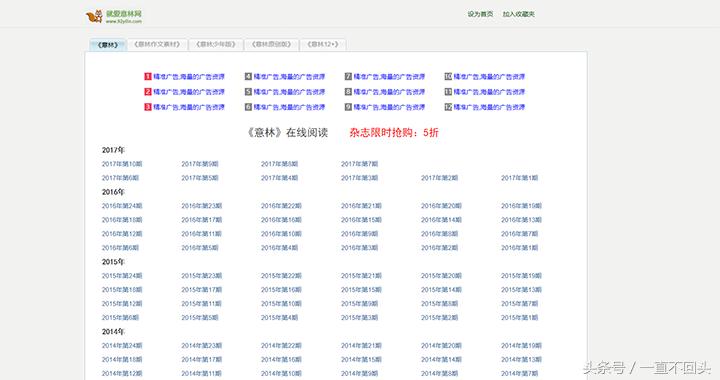Click the squirrel logo of the site

(x=95, y=17)
